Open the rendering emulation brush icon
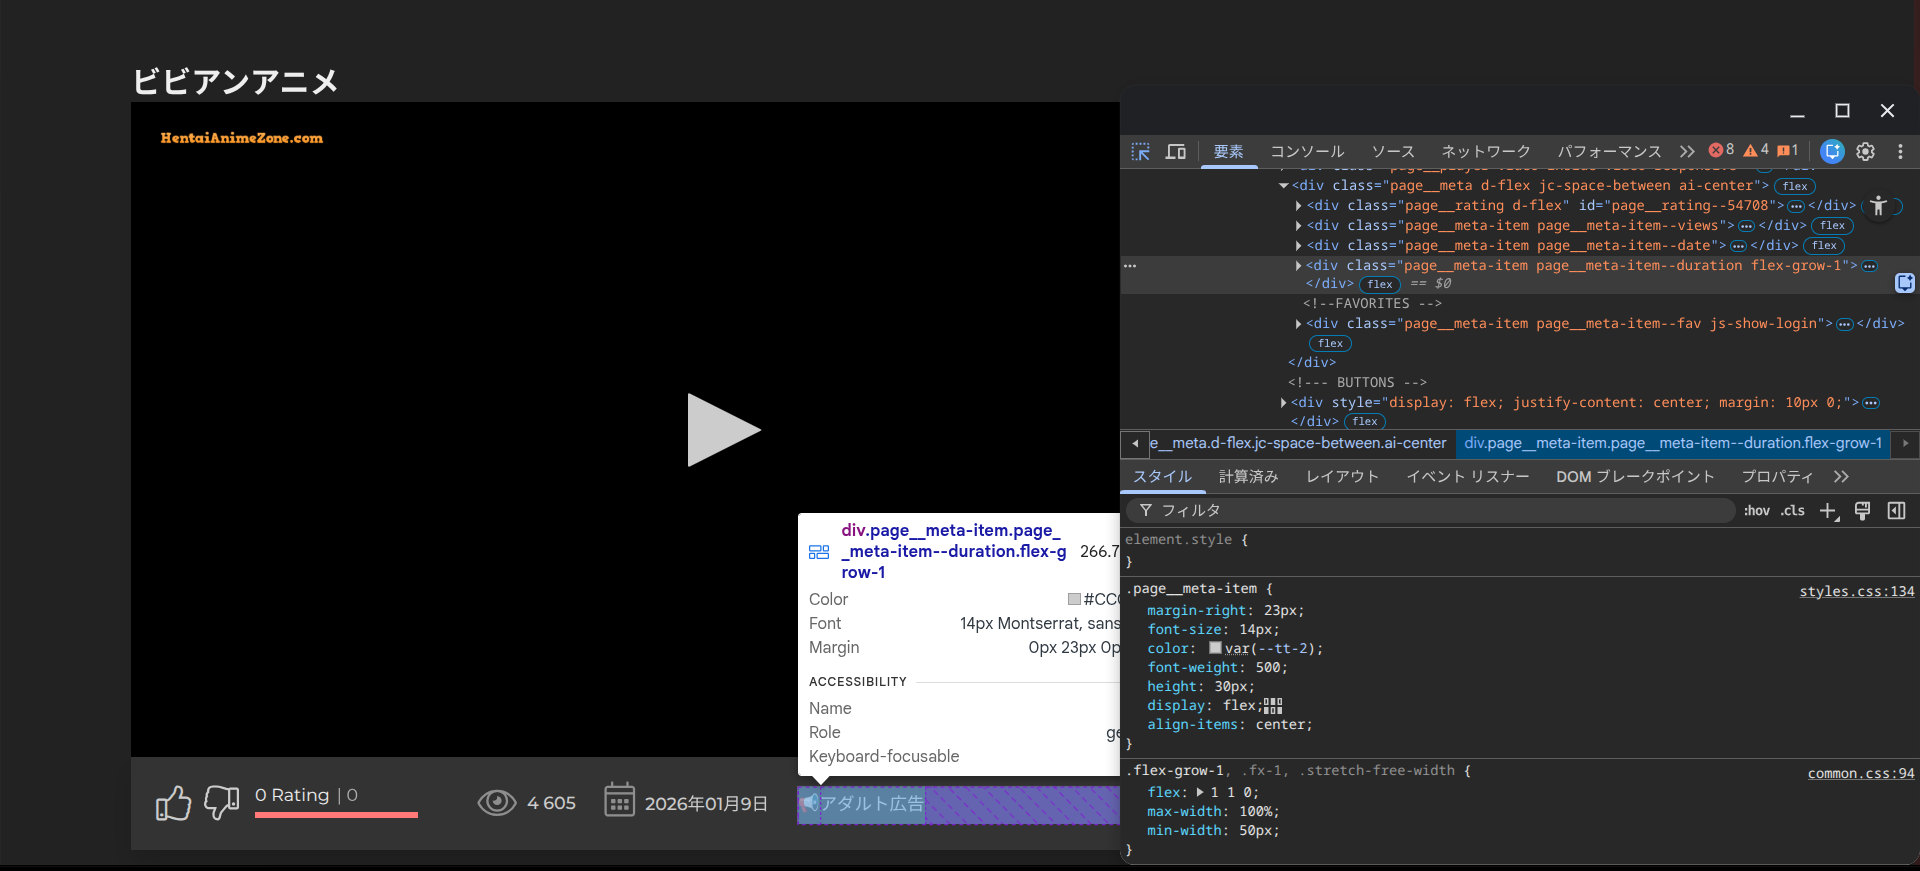 (1863, 511)
